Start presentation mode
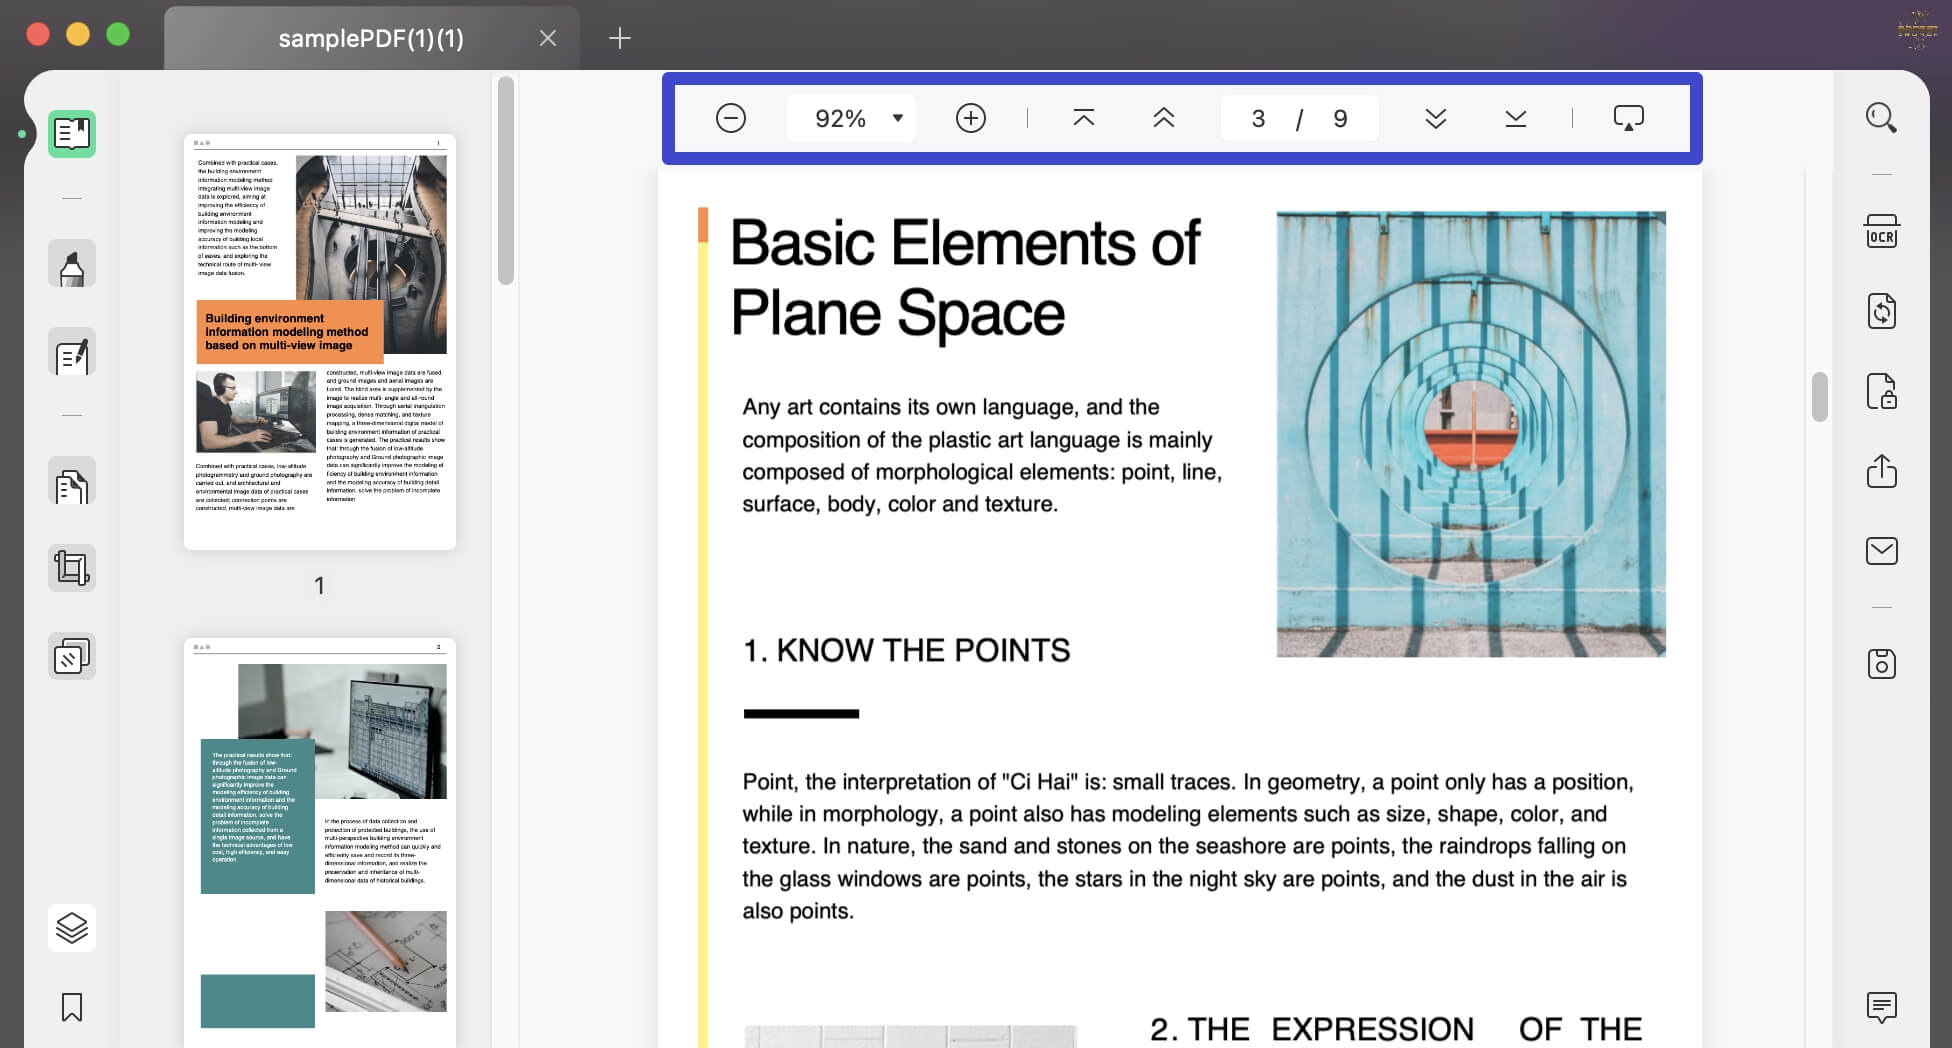The height and width of the screenshot is (1048, 1952). [1628, 117]
